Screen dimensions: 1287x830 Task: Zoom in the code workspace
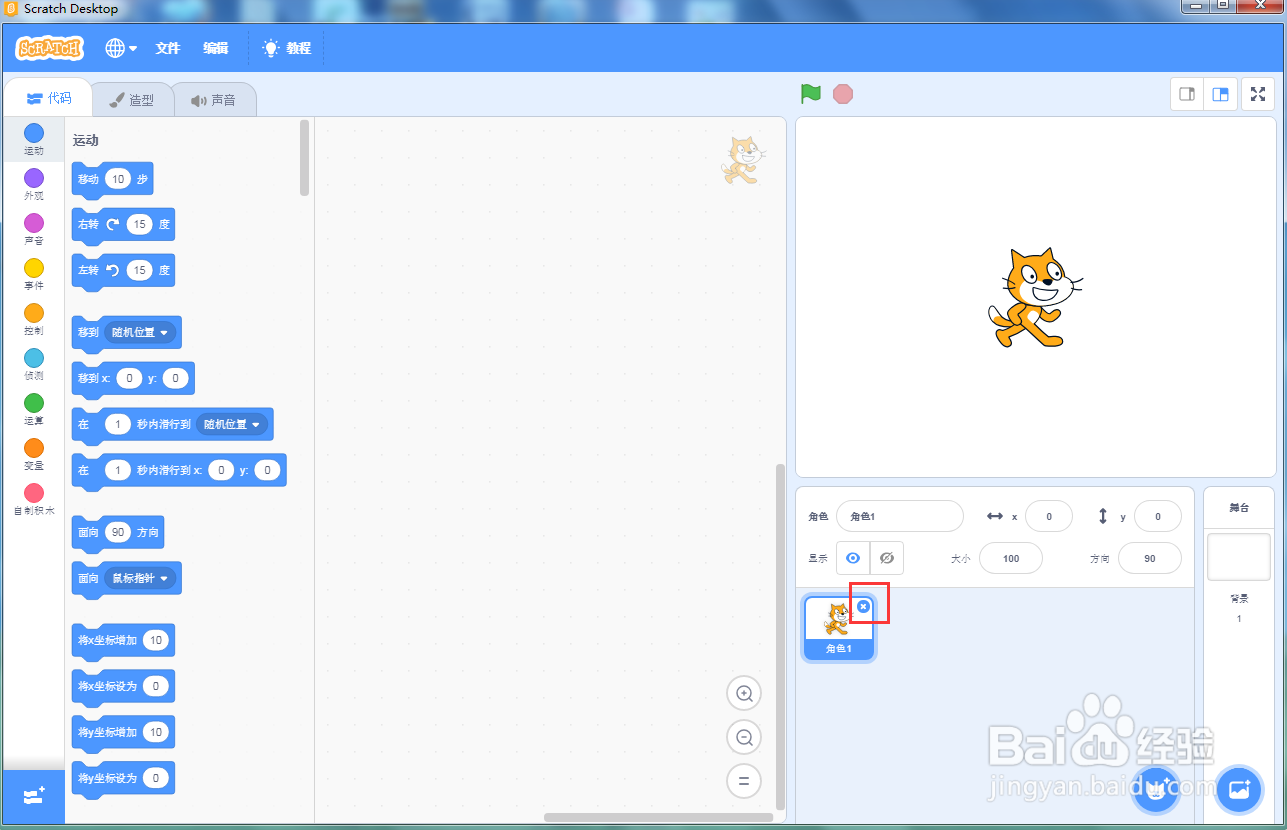(x=744, y=693)
